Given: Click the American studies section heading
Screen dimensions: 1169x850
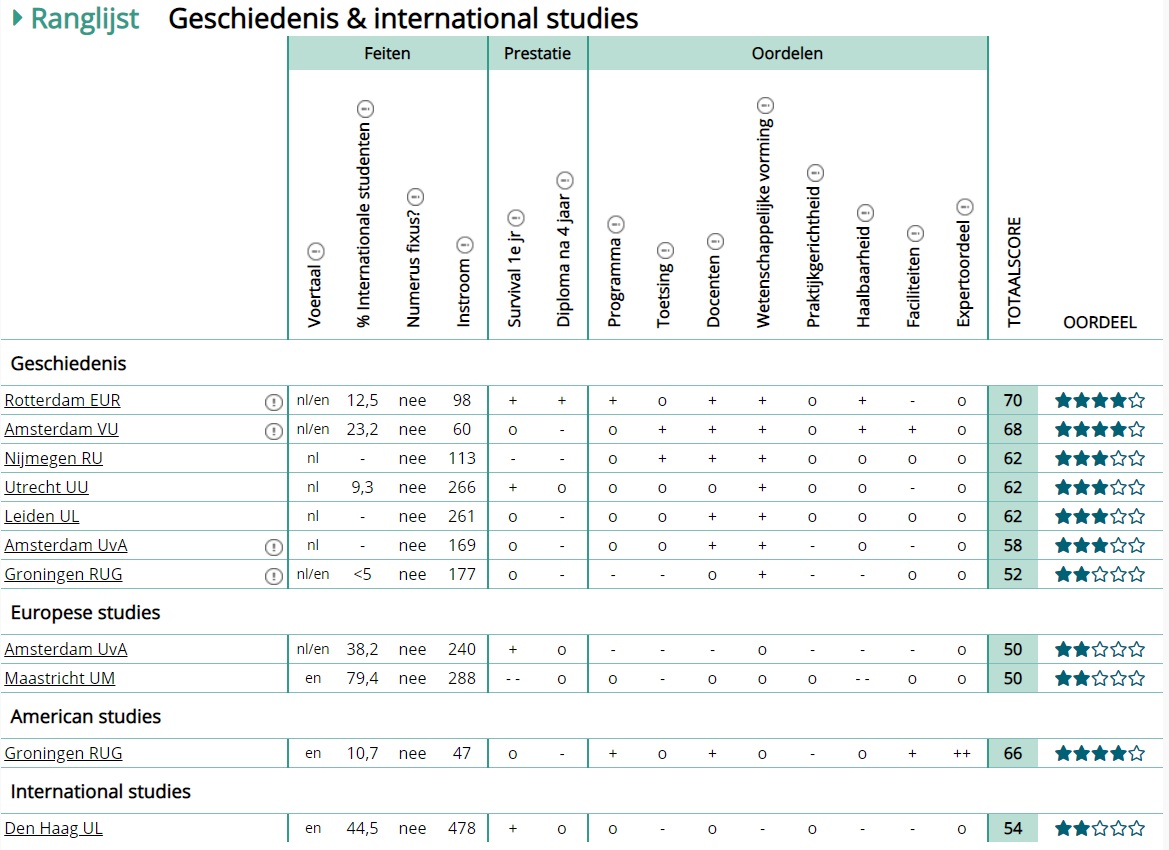Looking at the screenshot, I should click(86, 717).
